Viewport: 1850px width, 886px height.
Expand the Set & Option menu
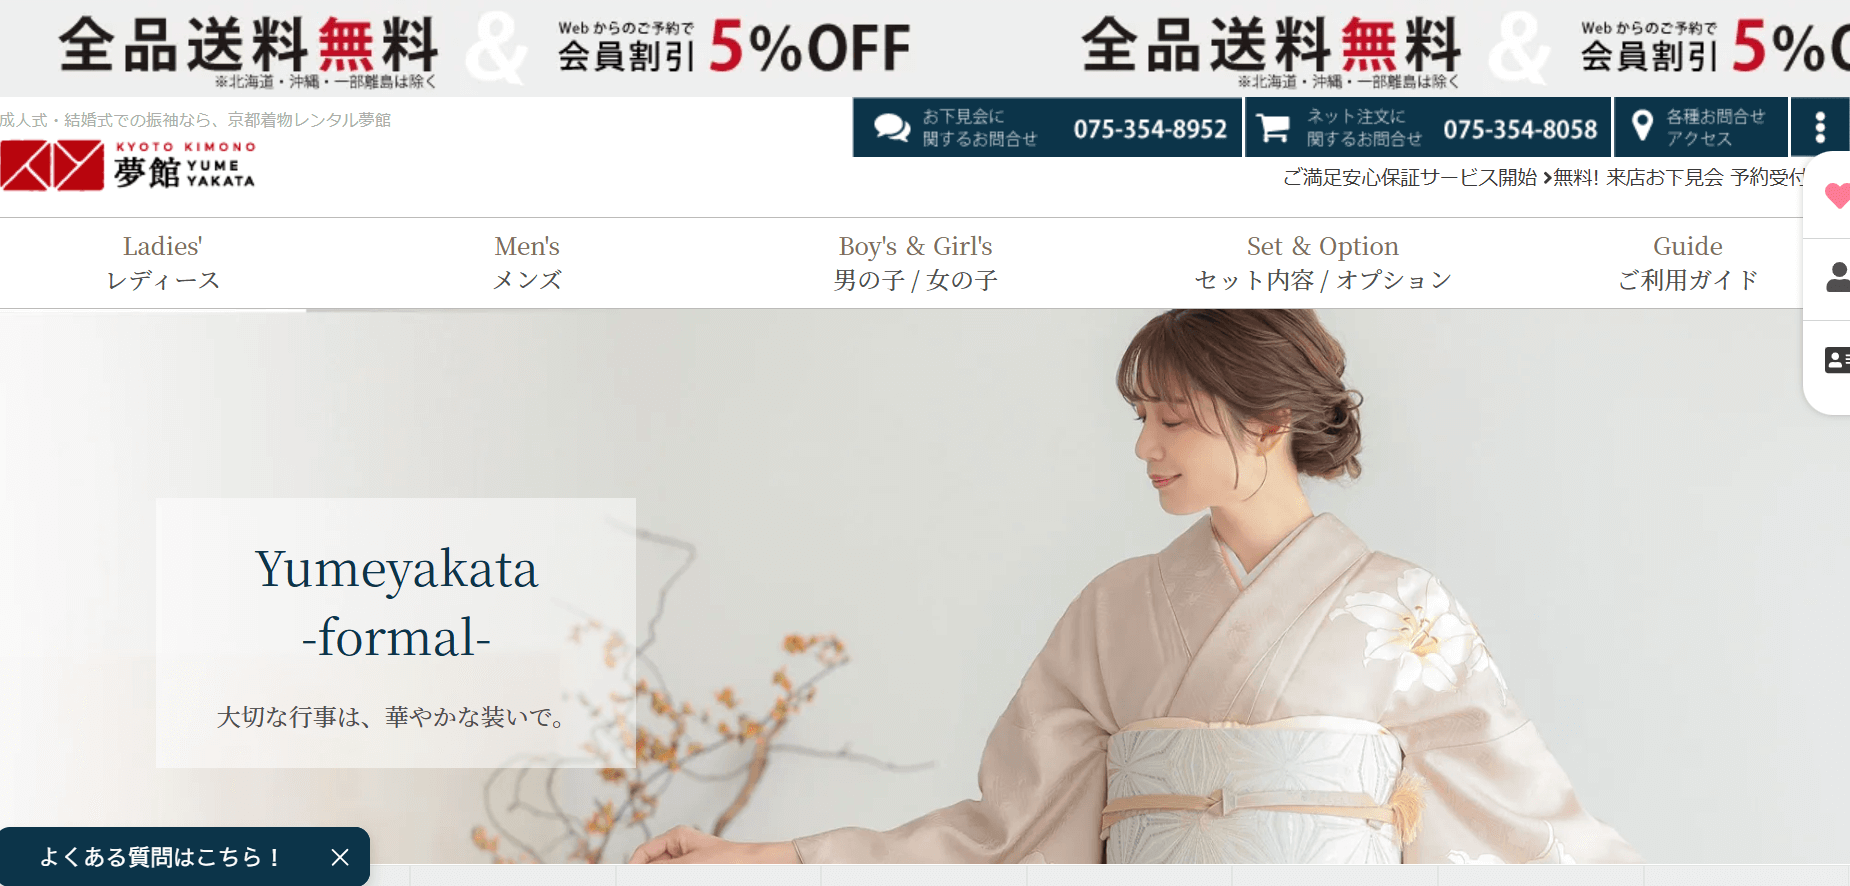pyautogui.click(x=1323, y=263)
